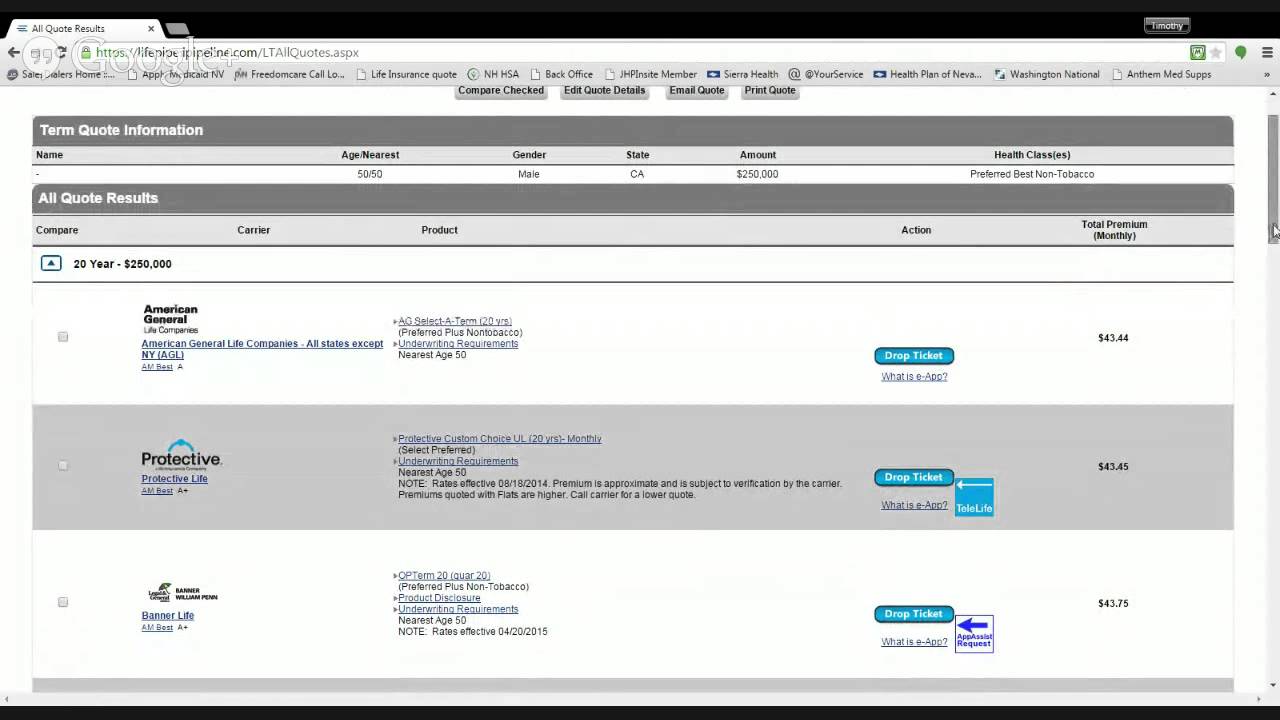Open What is e-App? in Protective Life row

[914, 505]
